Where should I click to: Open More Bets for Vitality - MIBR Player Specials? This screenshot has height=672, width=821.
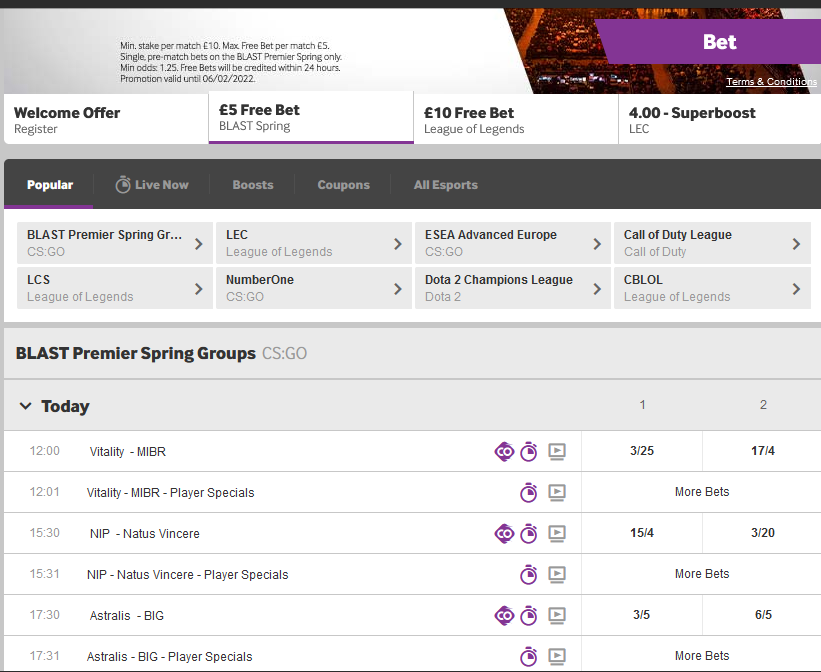point(702,492)
